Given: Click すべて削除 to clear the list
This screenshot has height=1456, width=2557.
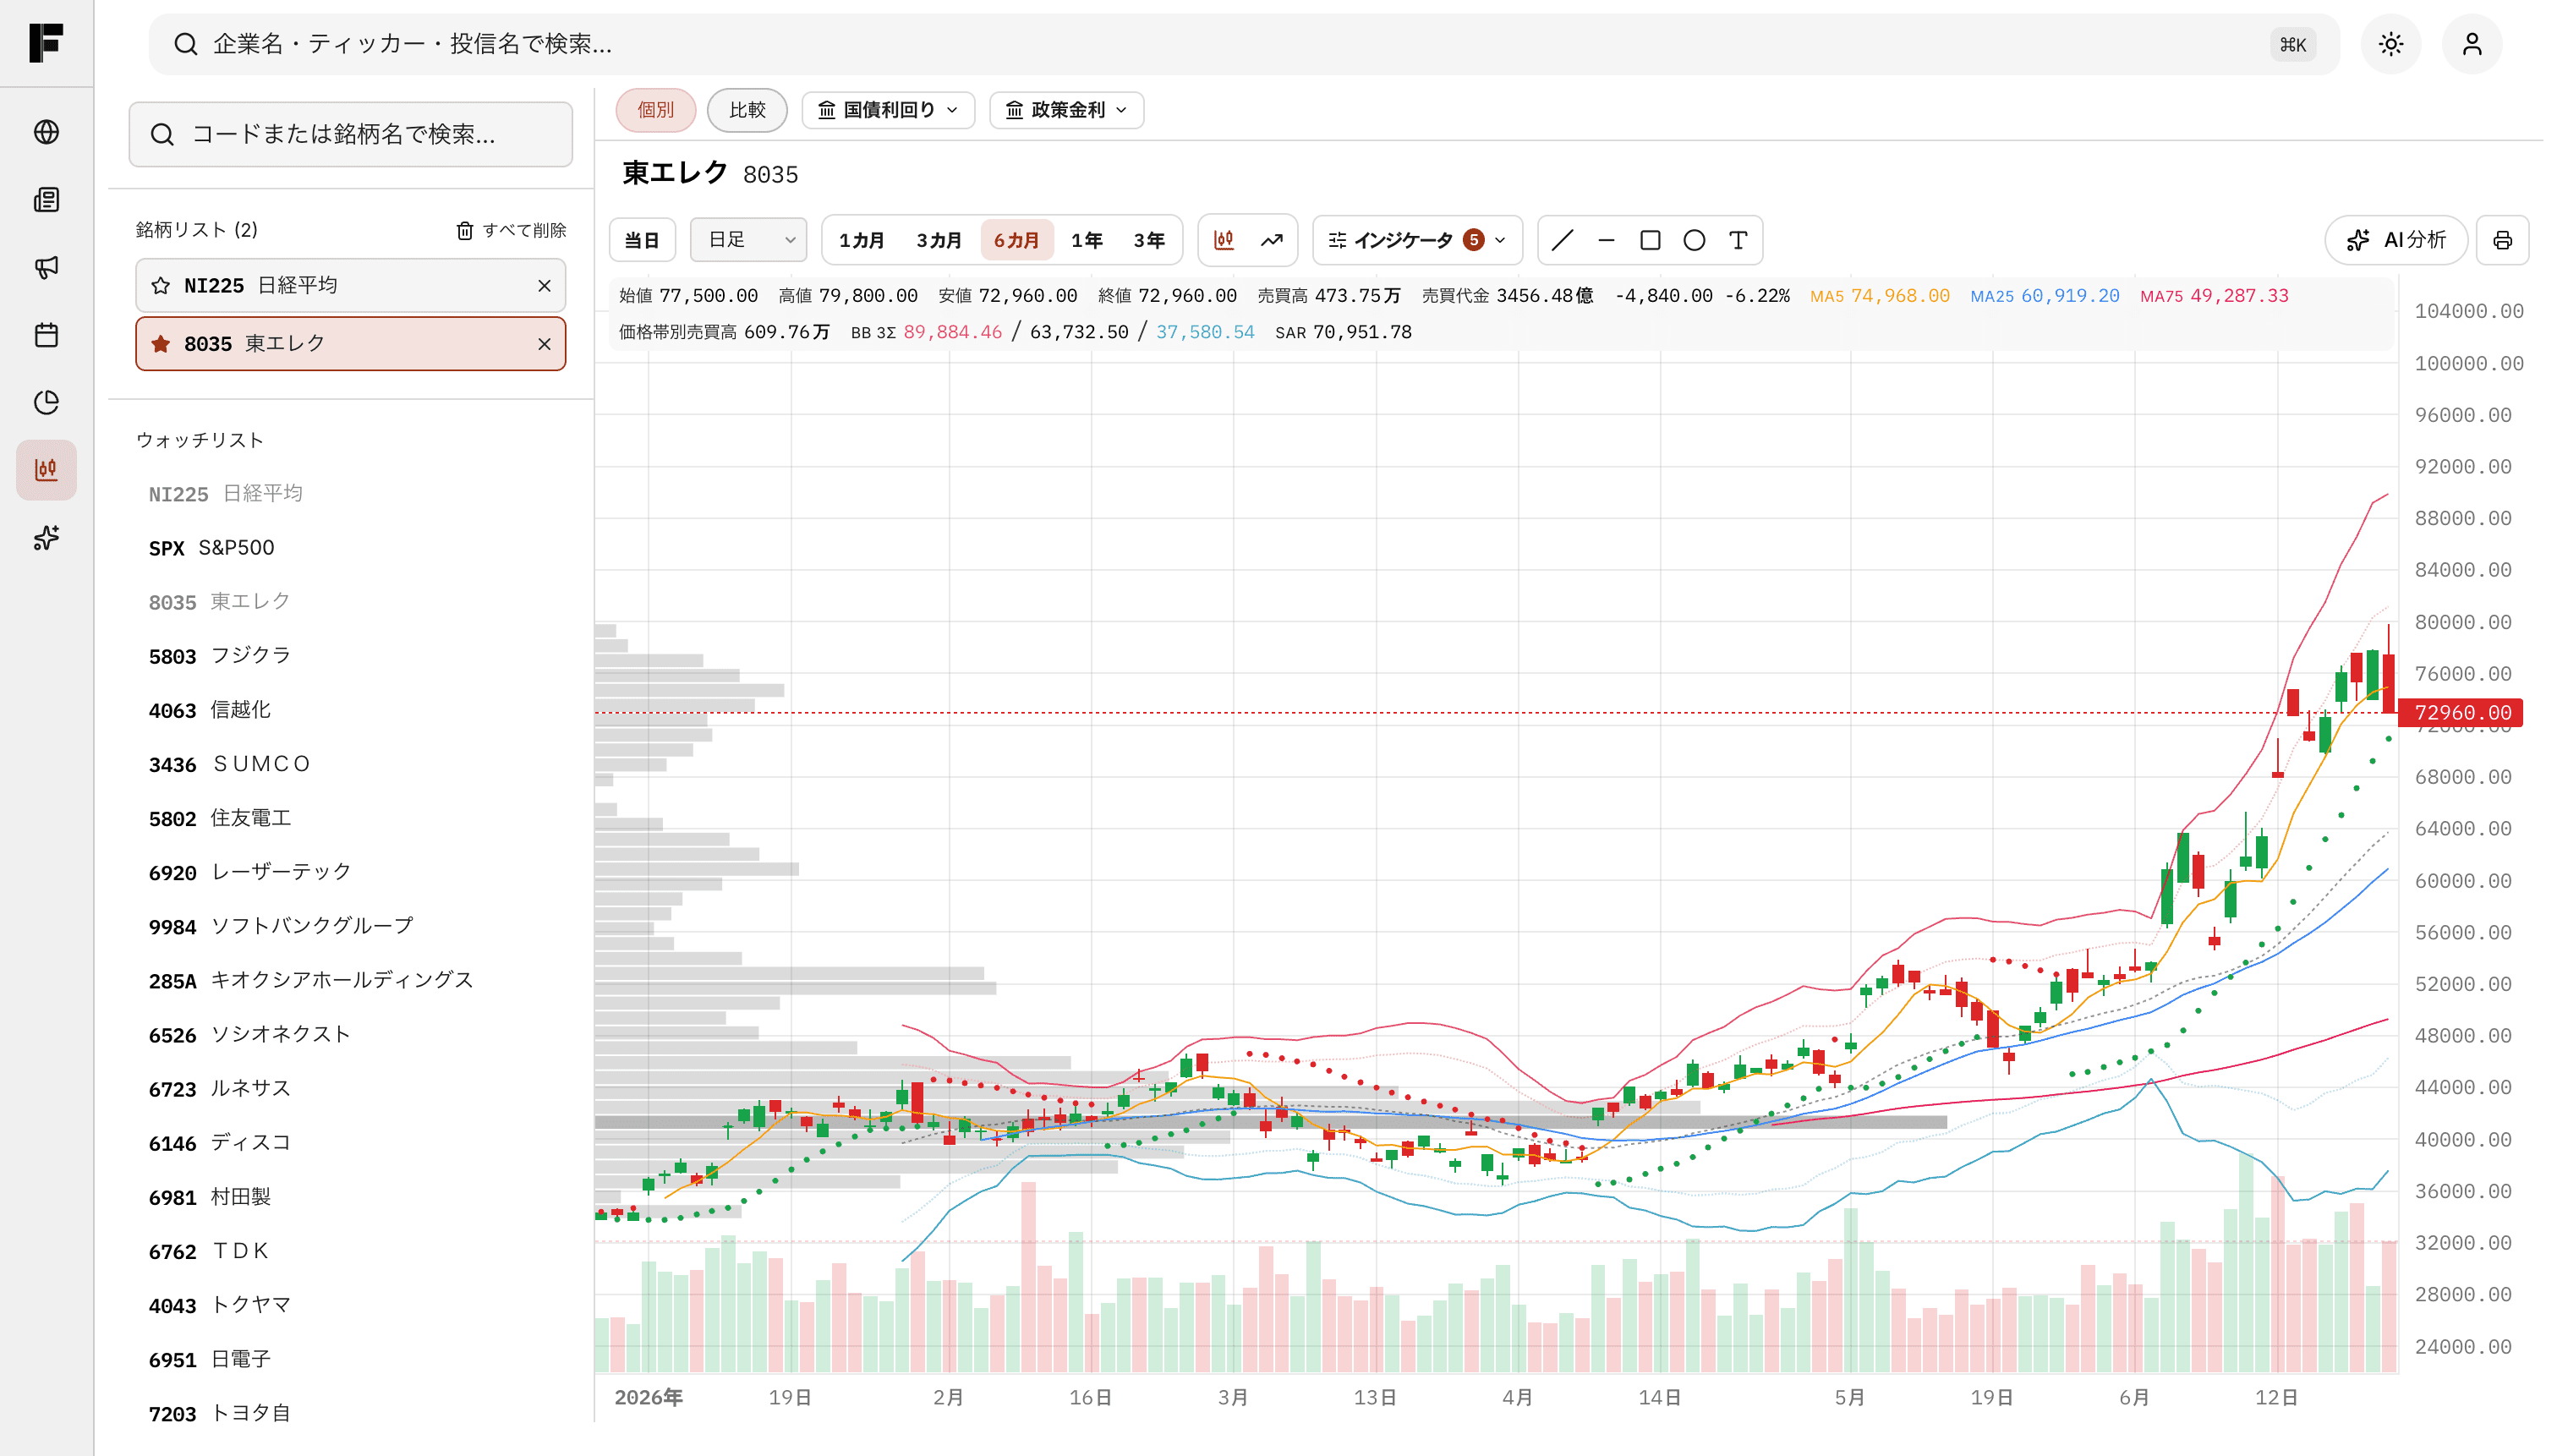Looking at the screenshot, I should [511, 230].
